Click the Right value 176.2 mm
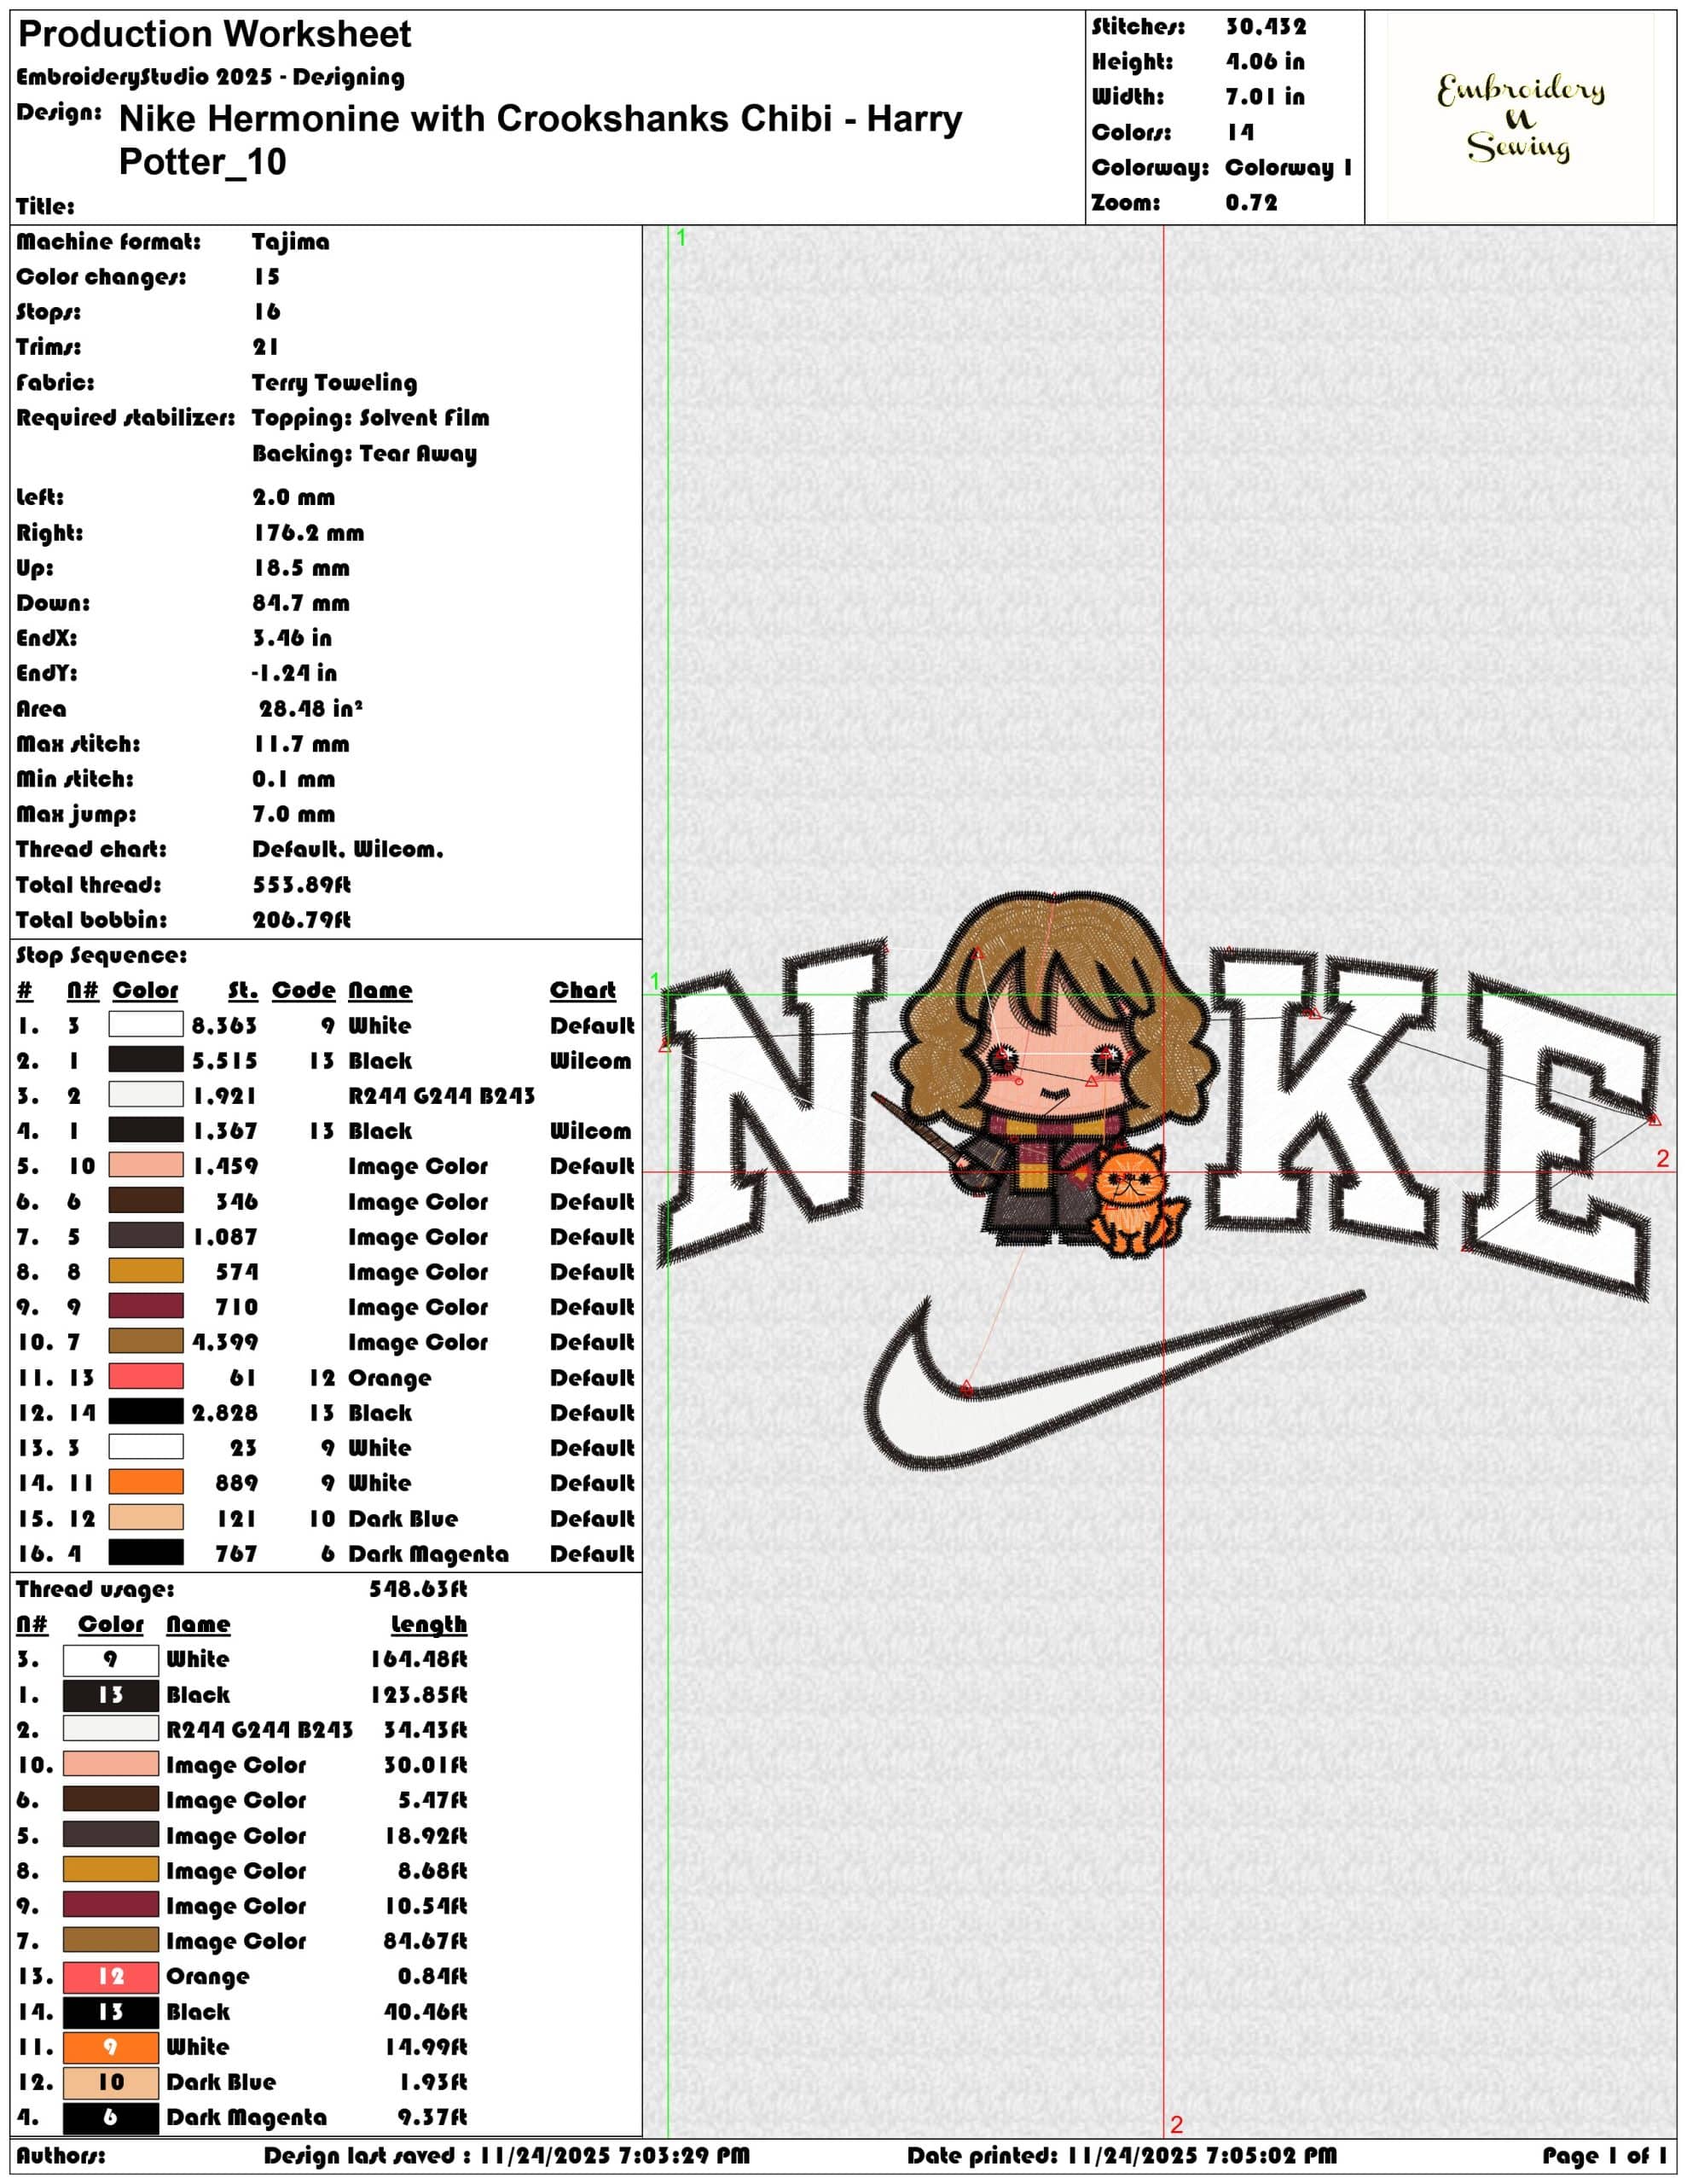The width and height of the screenshot is (1687, 2184). pyautogui.click(x=308, y=533)
